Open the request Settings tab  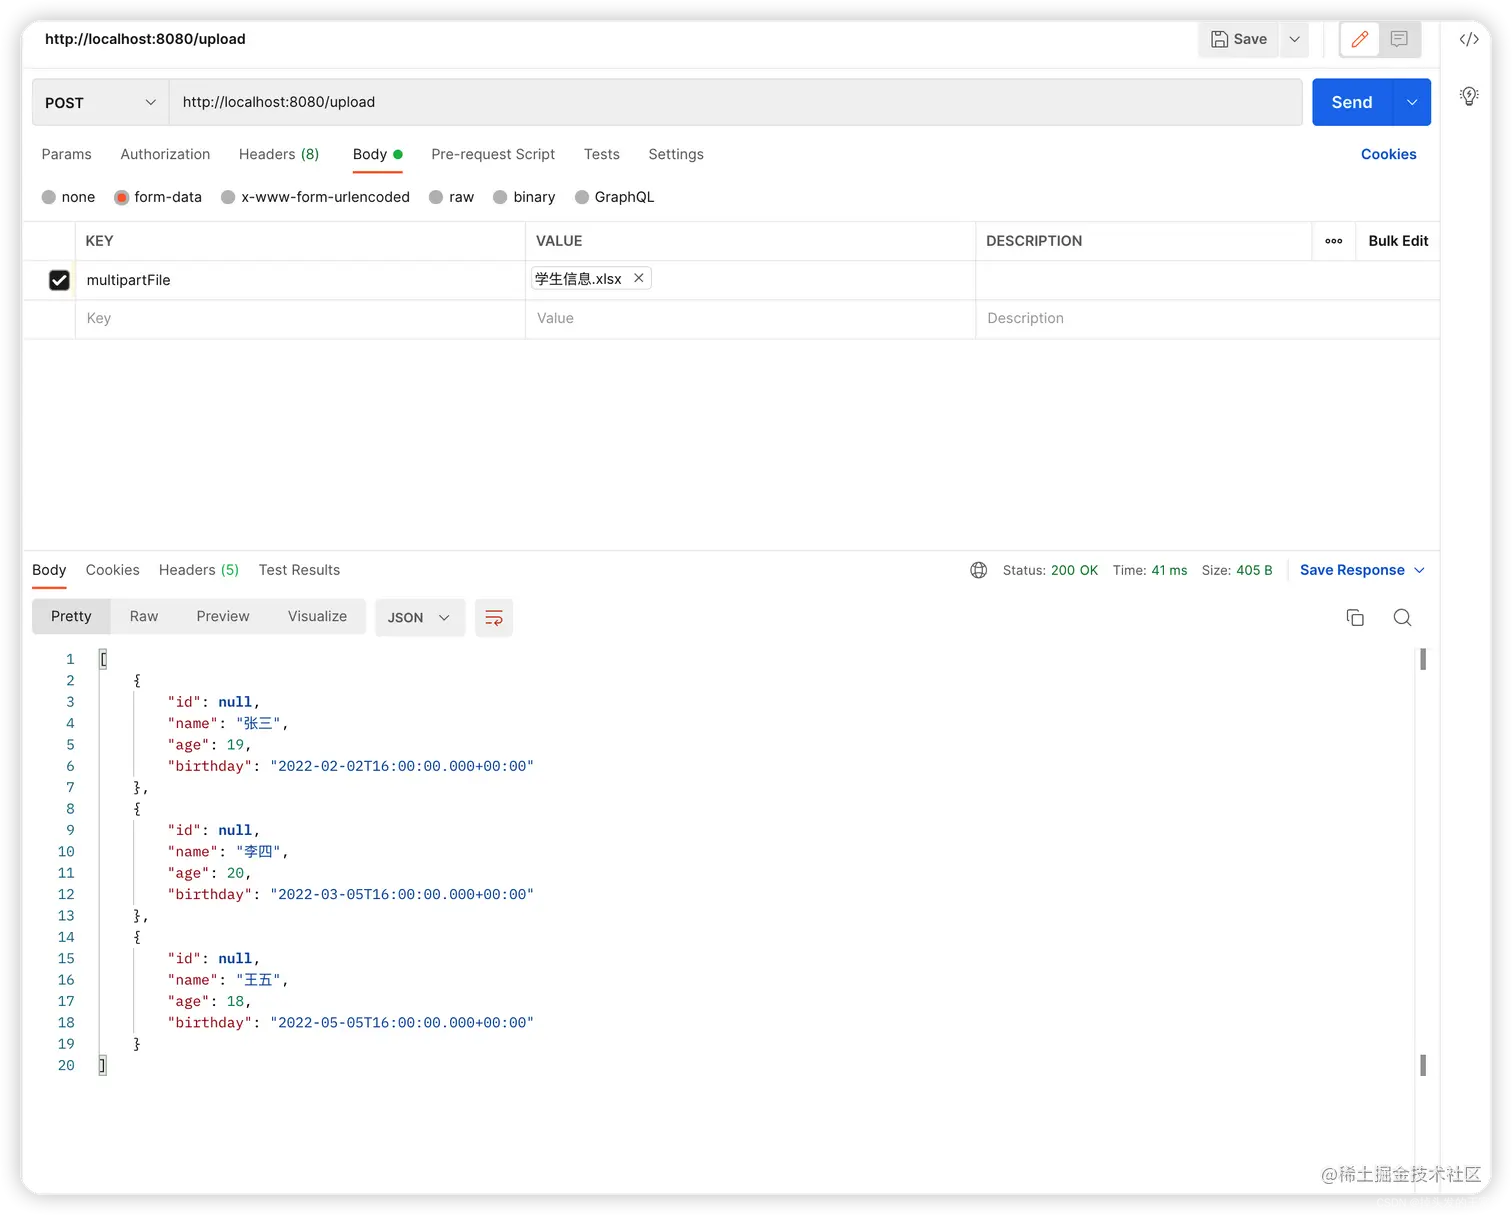click(676, 154)
